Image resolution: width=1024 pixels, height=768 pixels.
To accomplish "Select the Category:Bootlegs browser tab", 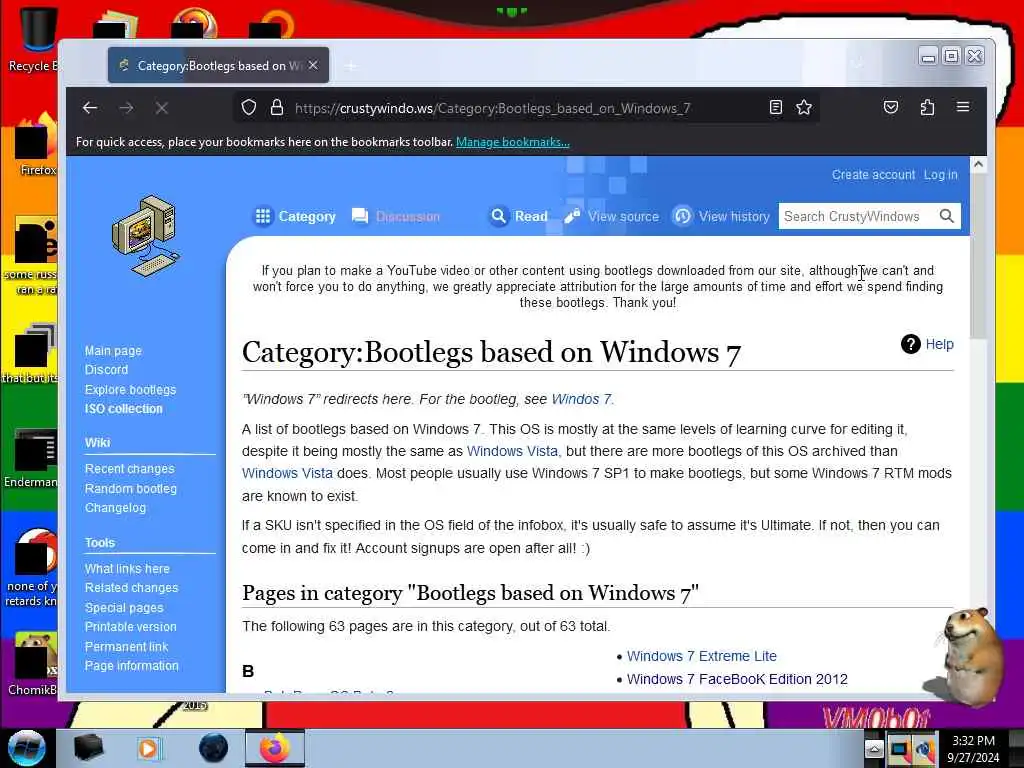I will 219,65.
